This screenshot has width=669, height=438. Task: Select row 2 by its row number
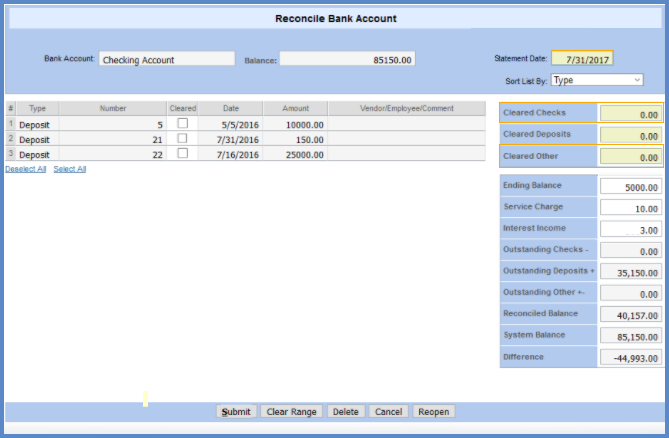(x=11, y=139)
